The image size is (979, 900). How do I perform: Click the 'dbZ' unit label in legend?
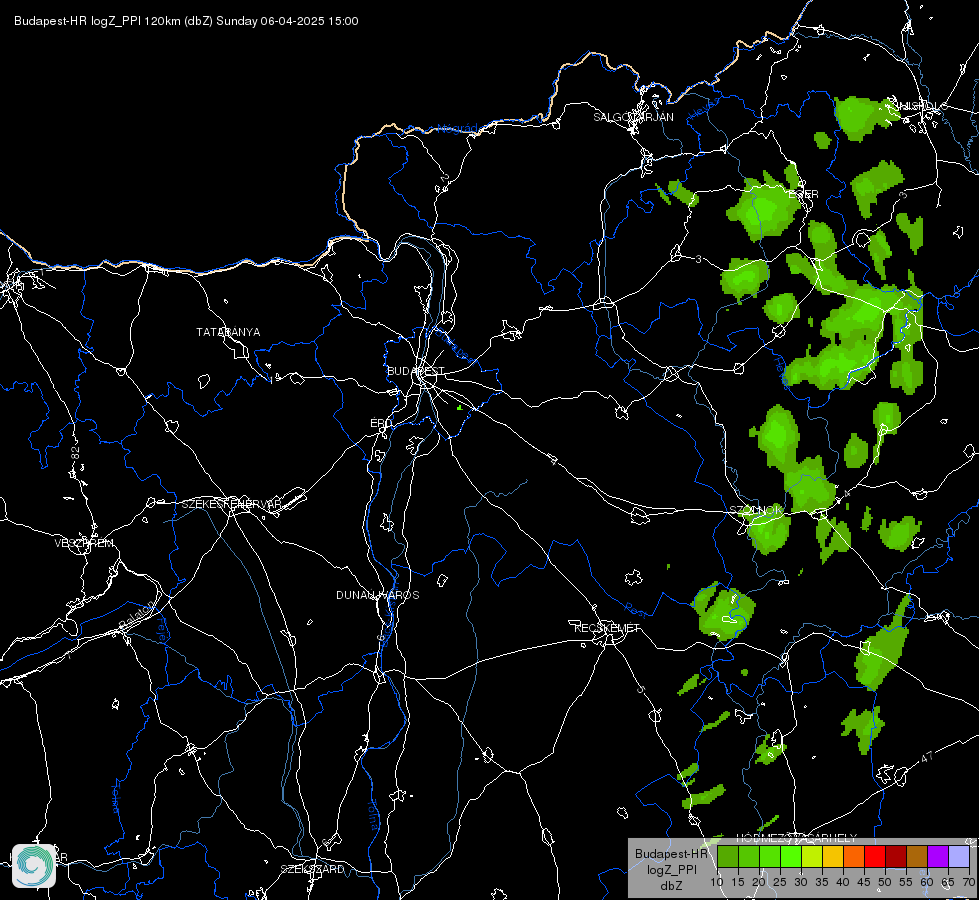pos(672,886)
